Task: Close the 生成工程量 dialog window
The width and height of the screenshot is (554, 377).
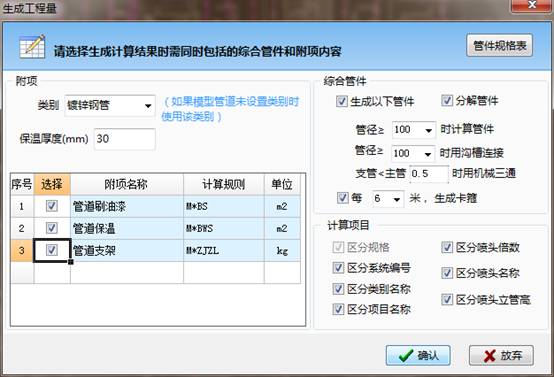Action: pyautogui.click(x=532, y=5)
